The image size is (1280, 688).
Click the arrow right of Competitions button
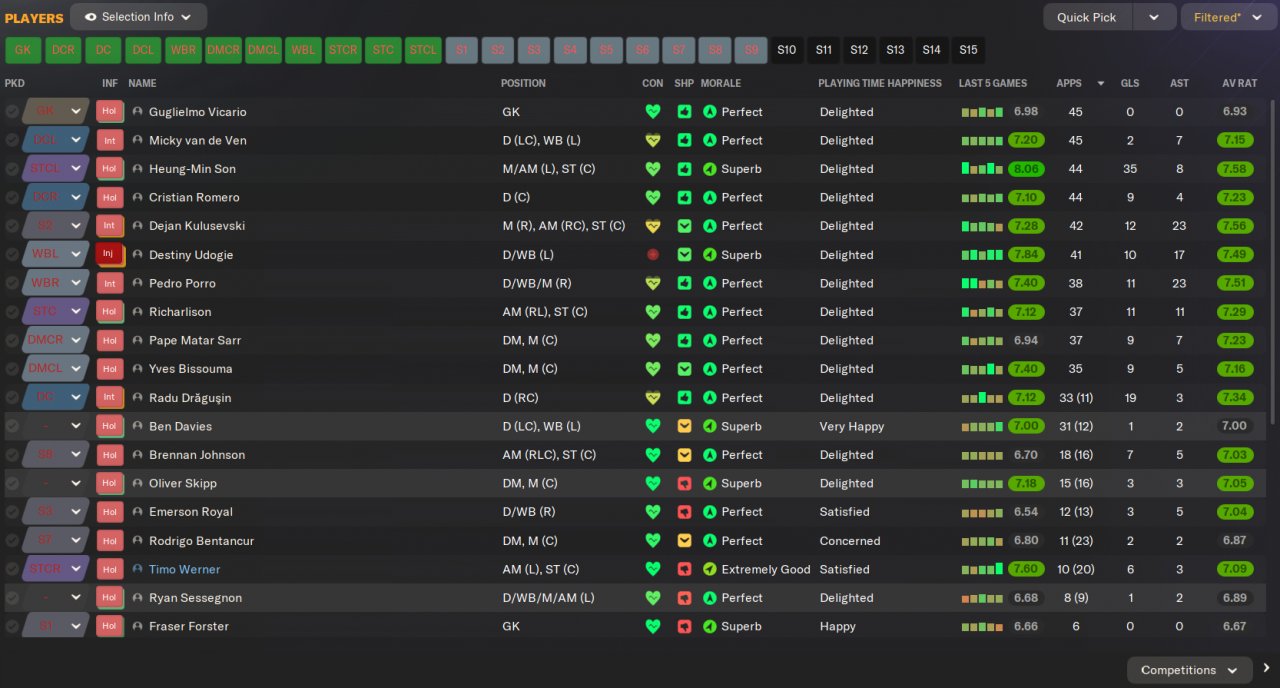(1266, 669)
